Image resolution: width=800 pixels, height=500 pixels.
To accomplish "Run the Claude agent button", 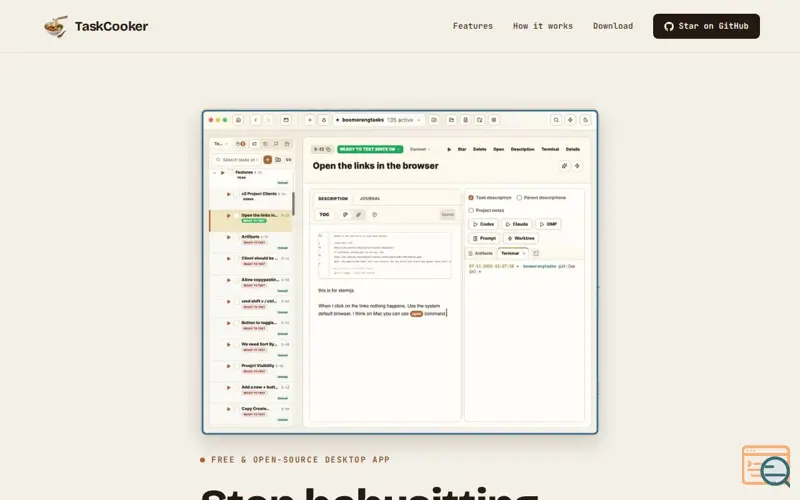I will (516, 224).
